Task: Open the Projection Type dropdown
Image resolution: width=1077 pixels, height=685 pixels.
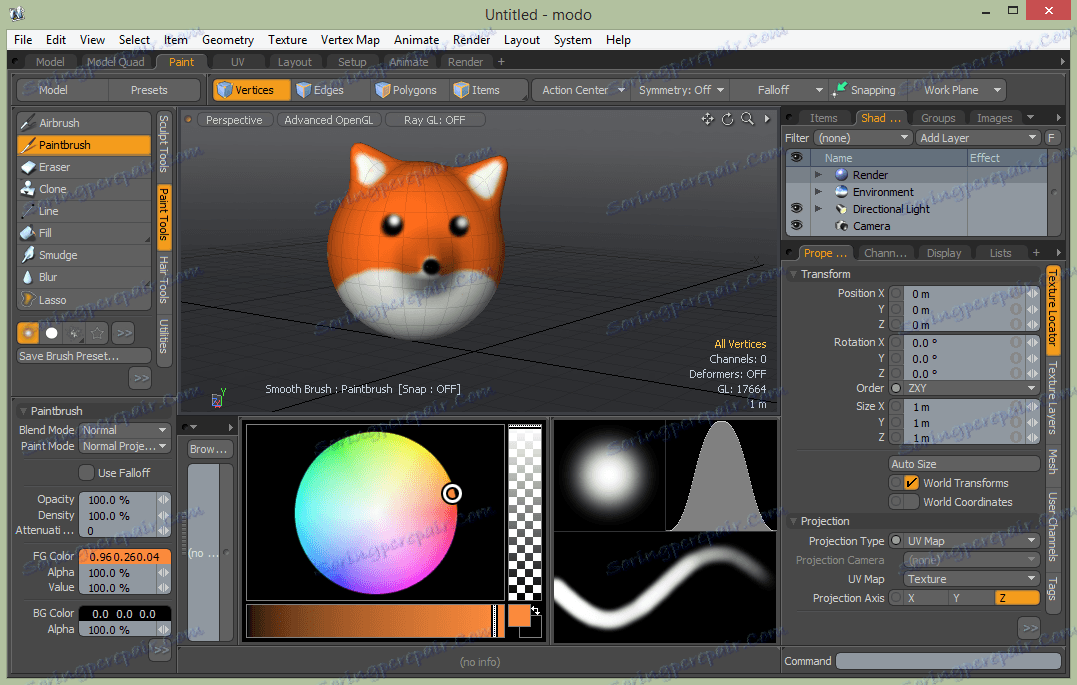Action: [972, 541]
